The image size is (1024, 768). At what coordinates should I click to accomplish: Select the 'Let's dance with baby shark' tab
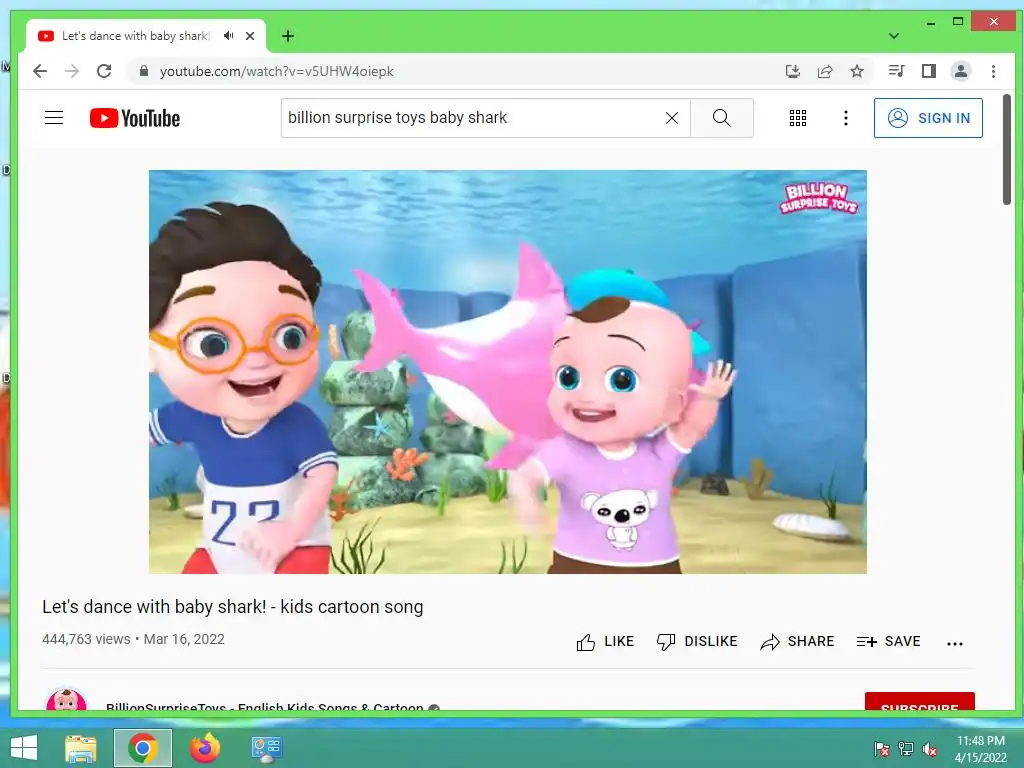point(135,36)
